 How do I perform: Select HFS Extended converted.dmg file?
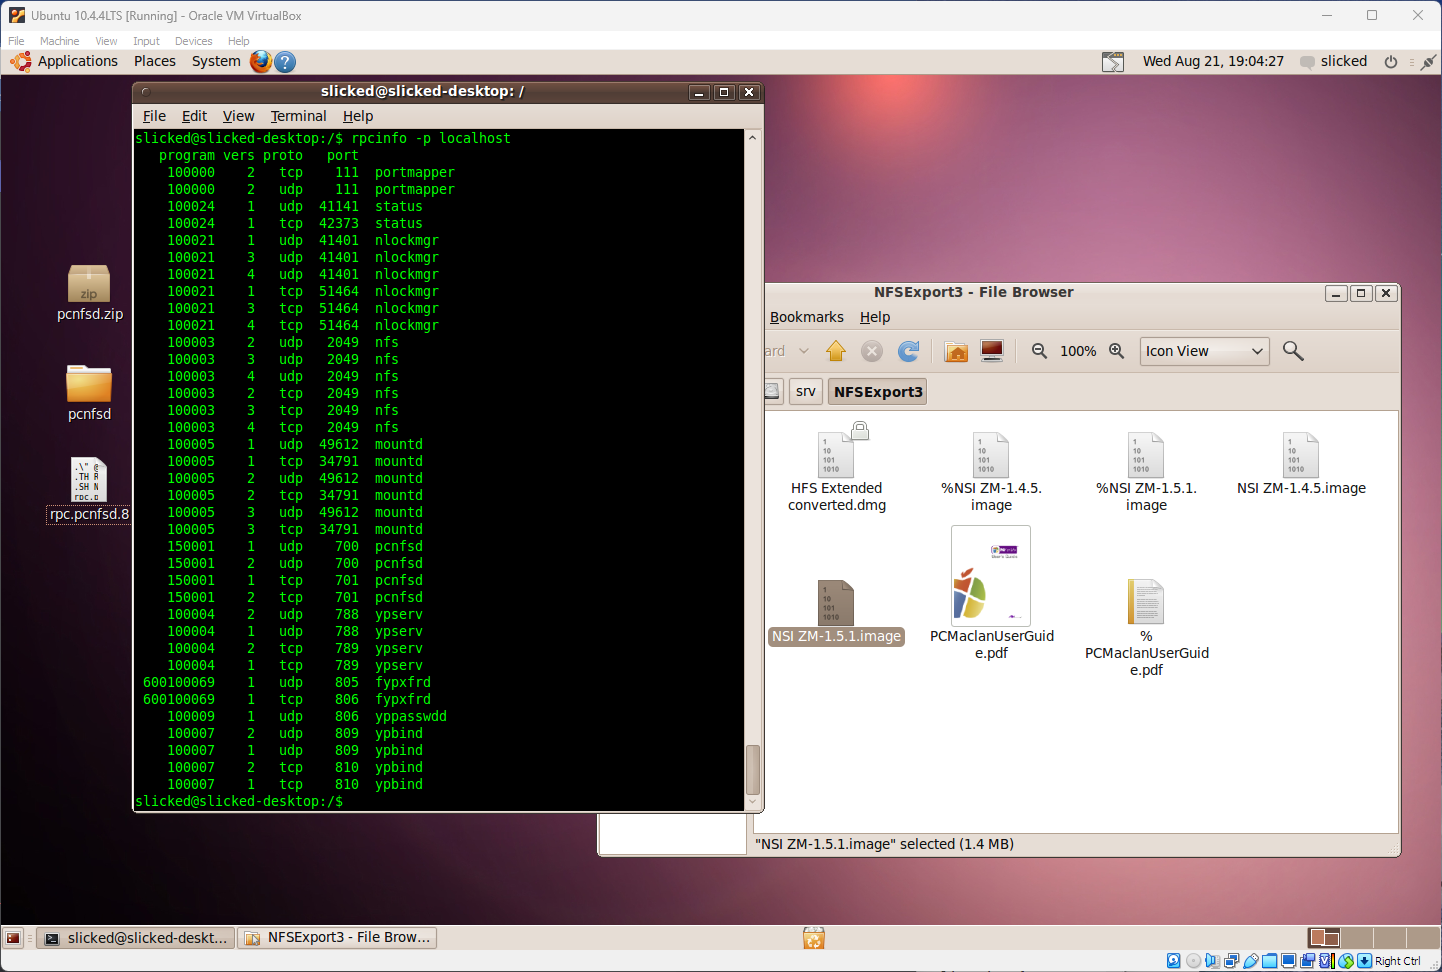click(x=837, y=470)
